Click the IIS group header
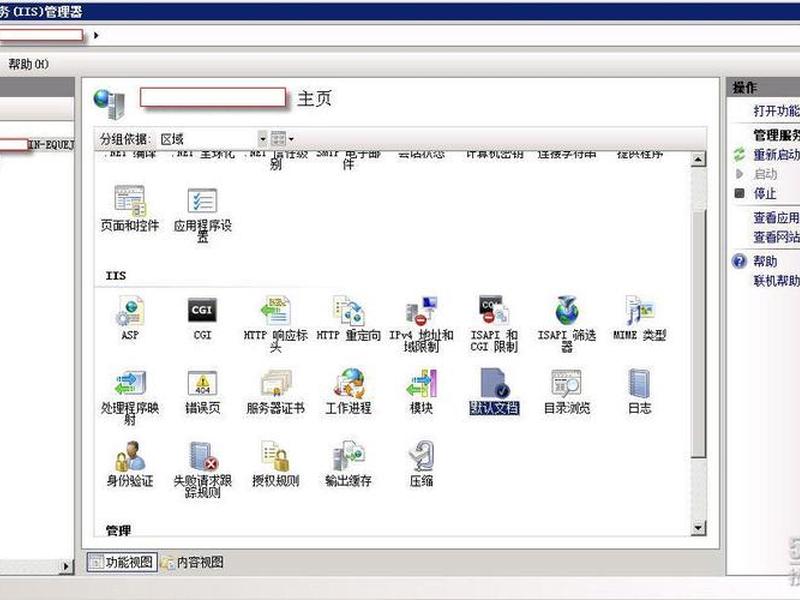Image resolution: width=800 pixels, height=600 pixels. point(116,276)
